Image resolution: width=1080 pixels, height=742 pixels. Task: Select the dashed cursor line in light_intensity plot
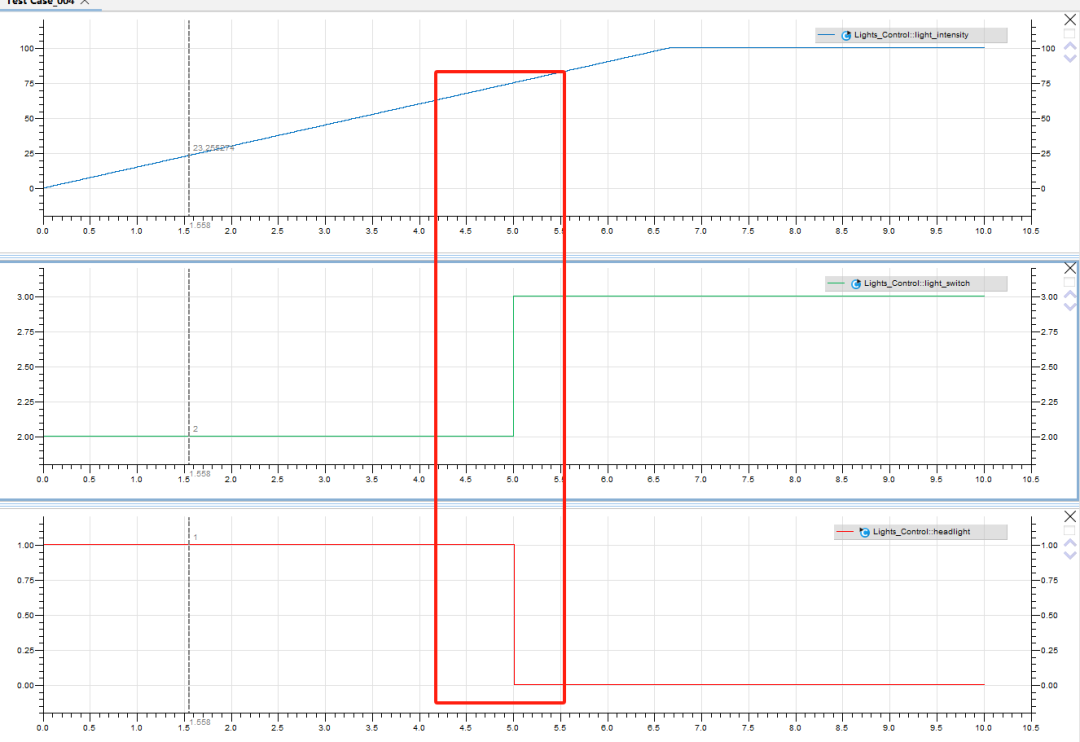[x=189, y=117]
